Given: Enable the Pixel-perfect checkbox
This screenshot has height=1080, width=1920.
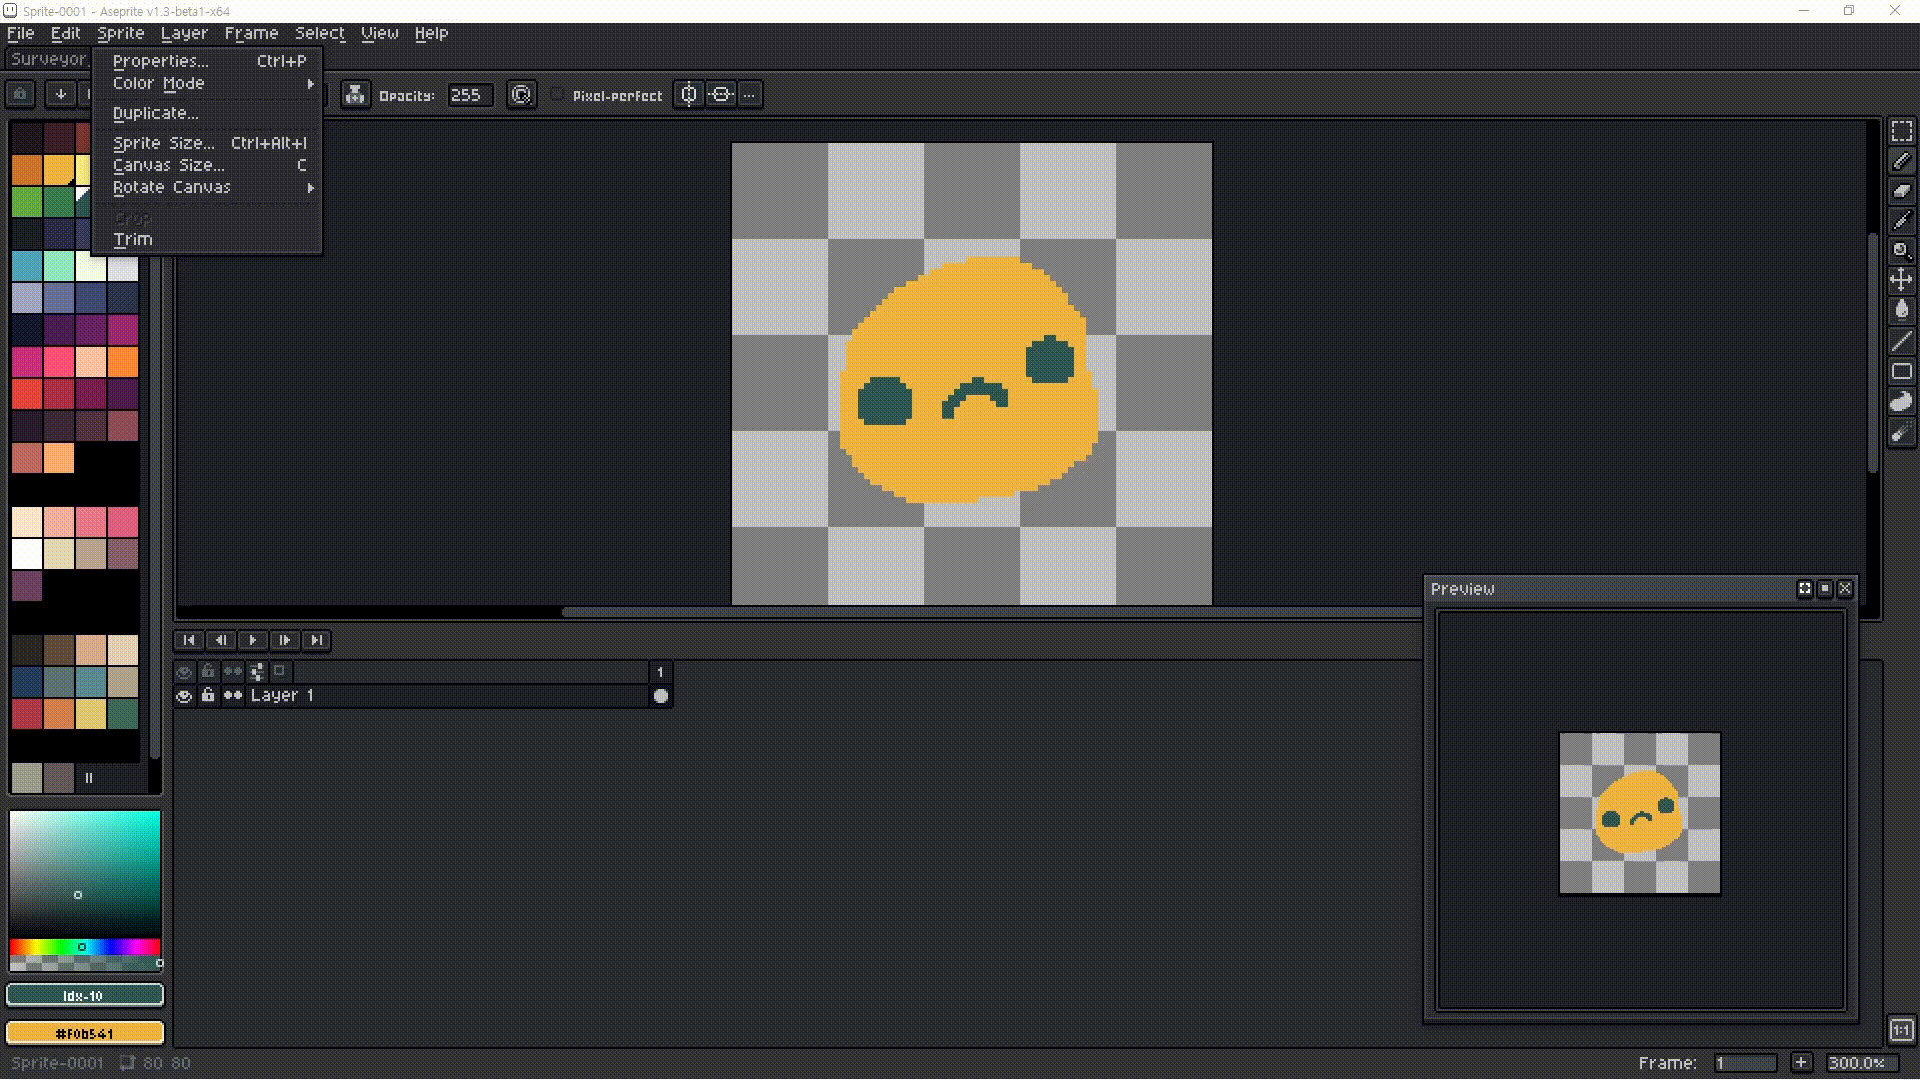Looking at the screenshot, I should [x=557, y=95].
